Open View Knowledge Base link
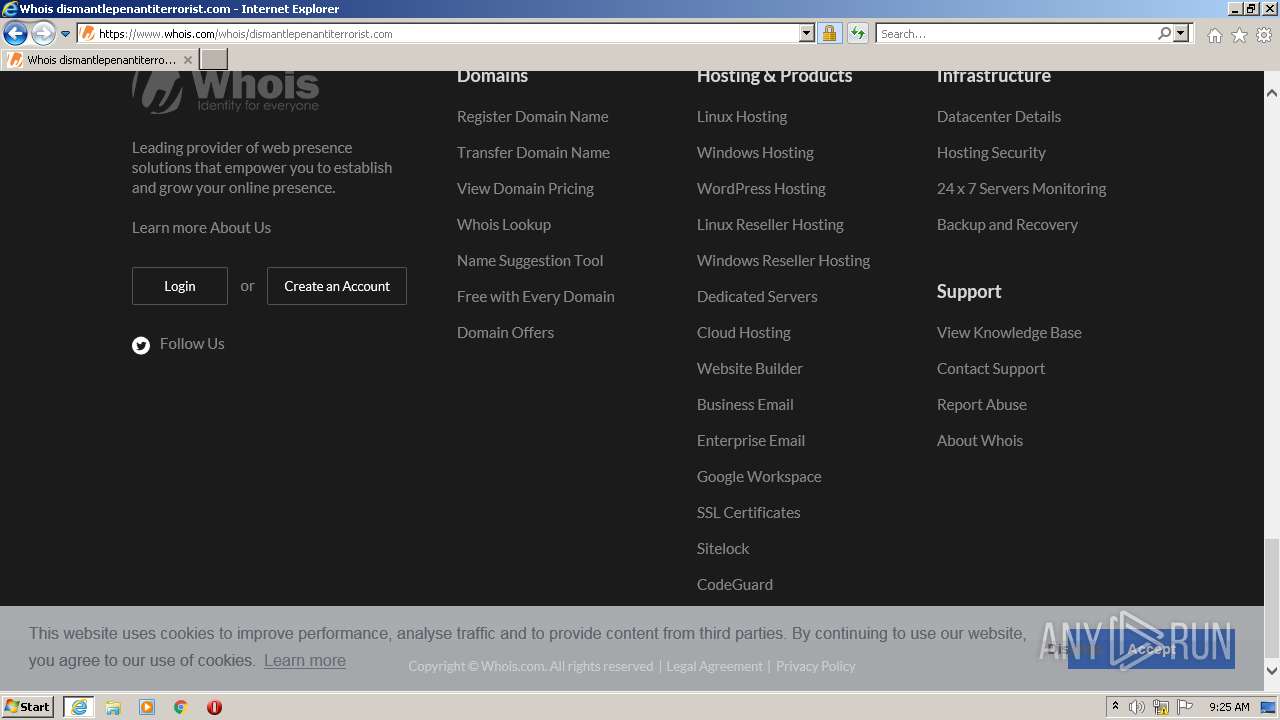 coord(1009,333)
